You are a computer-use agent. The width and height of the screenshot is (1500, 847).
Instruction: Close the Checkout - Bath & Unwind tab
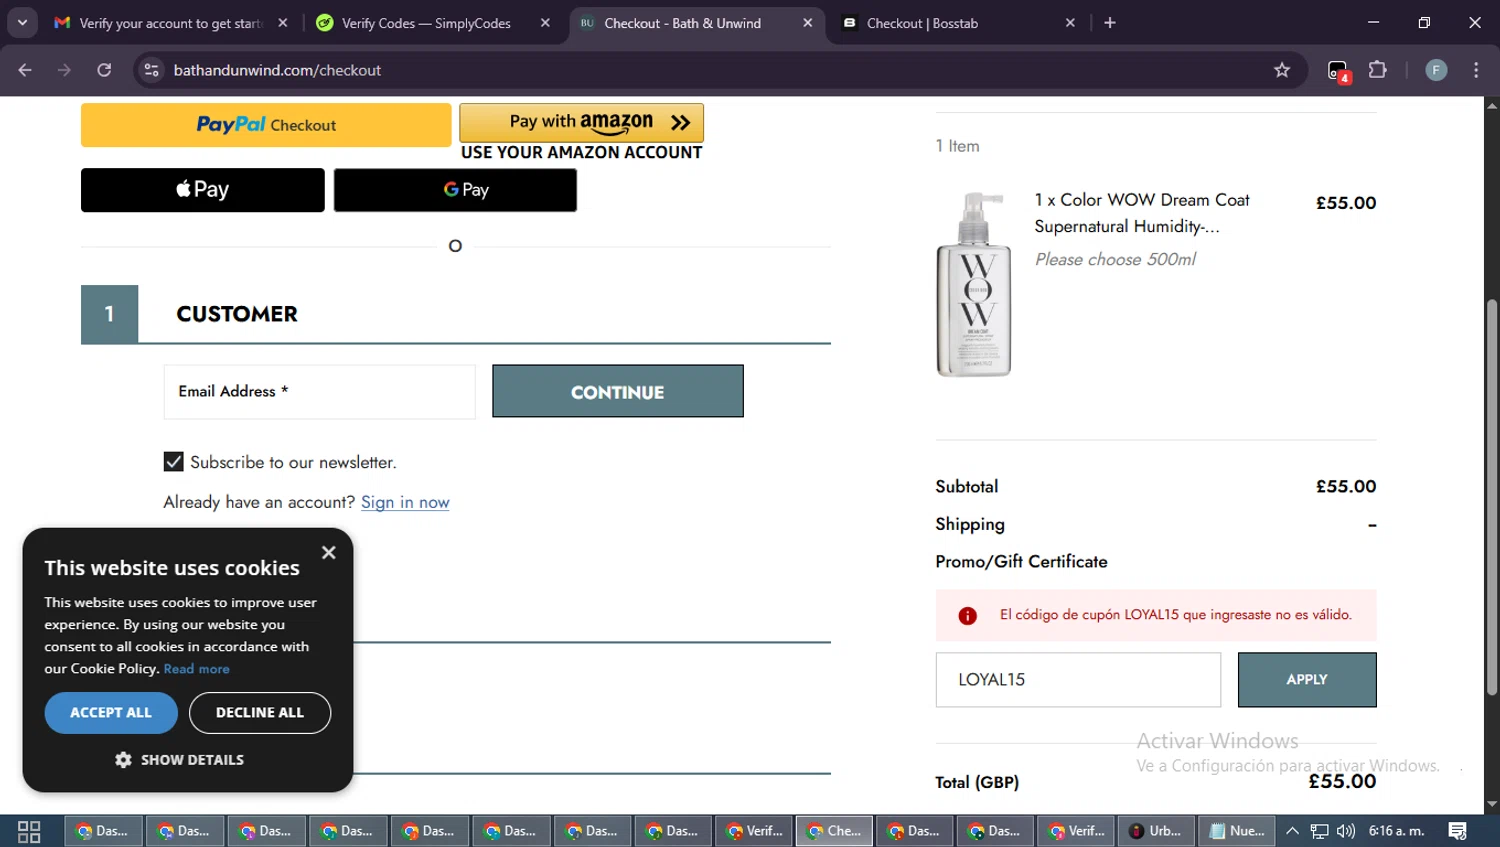[807, 23]
